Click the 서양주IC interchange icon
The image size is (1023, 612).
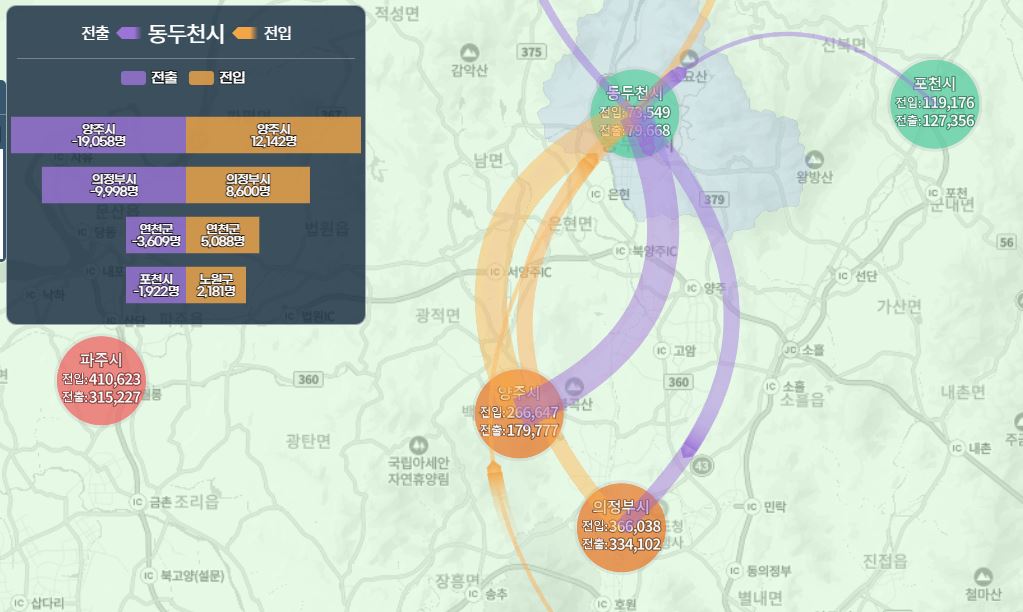tap(496, 271)
